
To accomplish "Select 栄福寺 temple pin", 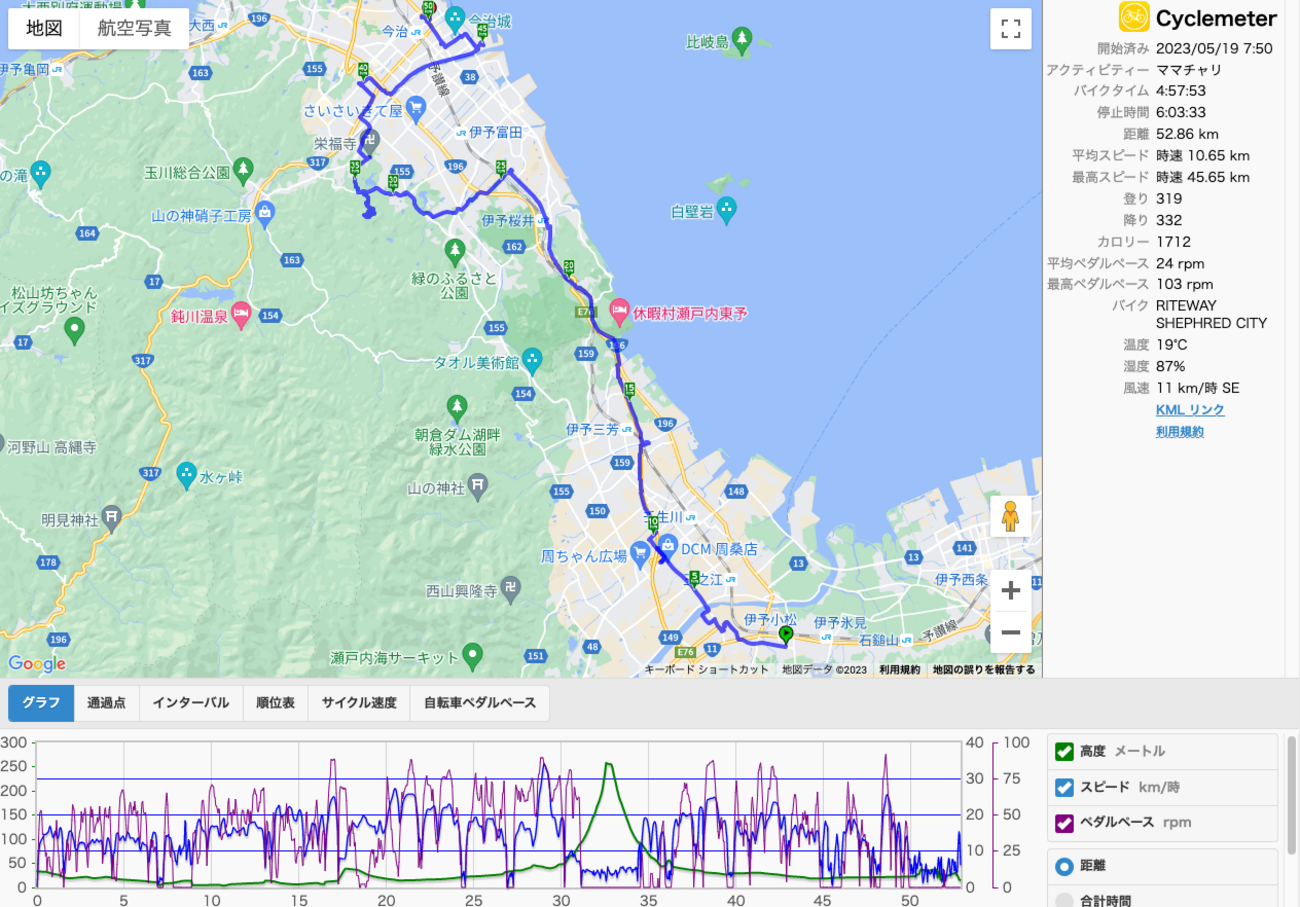I will [x=369, y=141].
